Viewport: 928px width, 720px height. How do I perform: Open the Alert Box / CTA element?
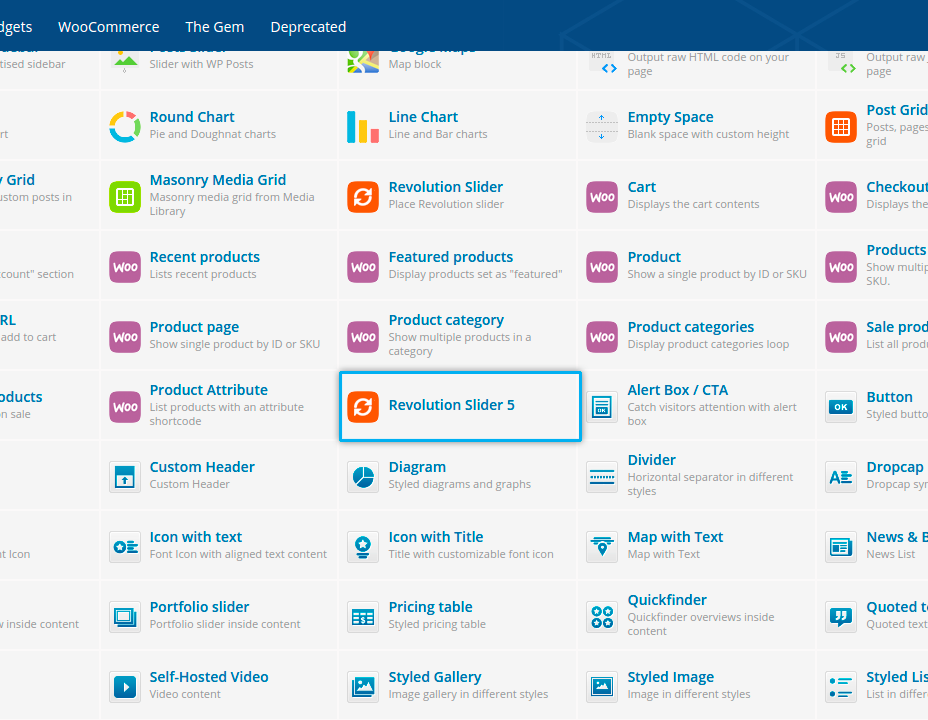pos(677,390)
